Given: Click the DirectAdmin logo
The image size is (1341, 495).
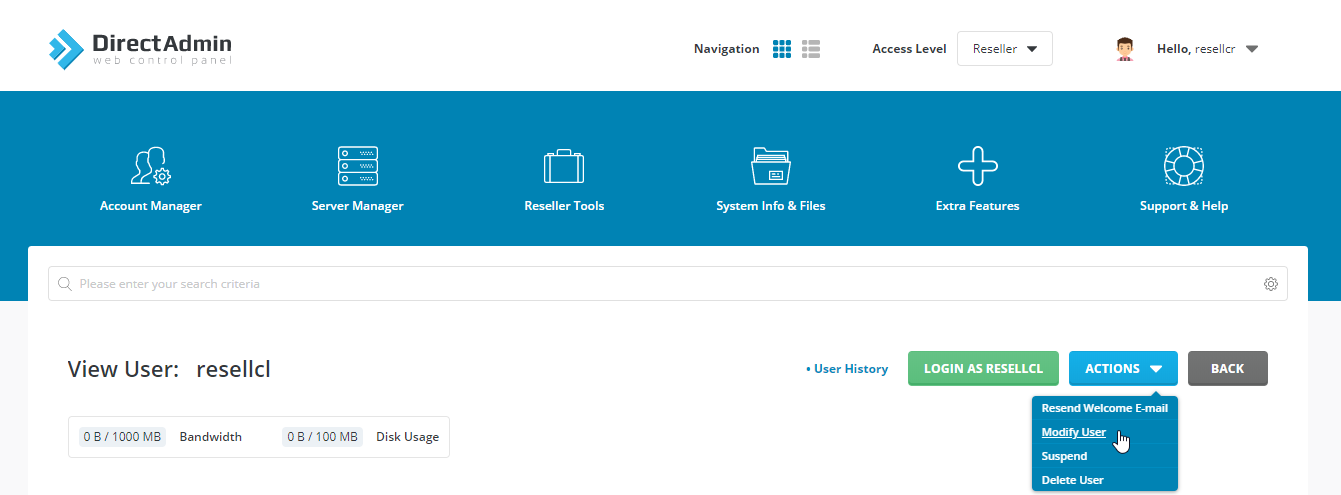Looking at the screenshot, I should coord(140,49).
